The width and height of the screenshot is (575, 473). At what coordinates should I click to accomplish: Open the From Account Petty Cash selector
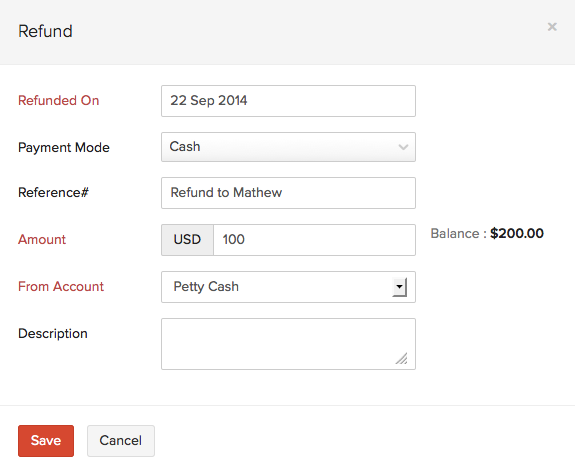pyautogui.click(x=288, y=287)
